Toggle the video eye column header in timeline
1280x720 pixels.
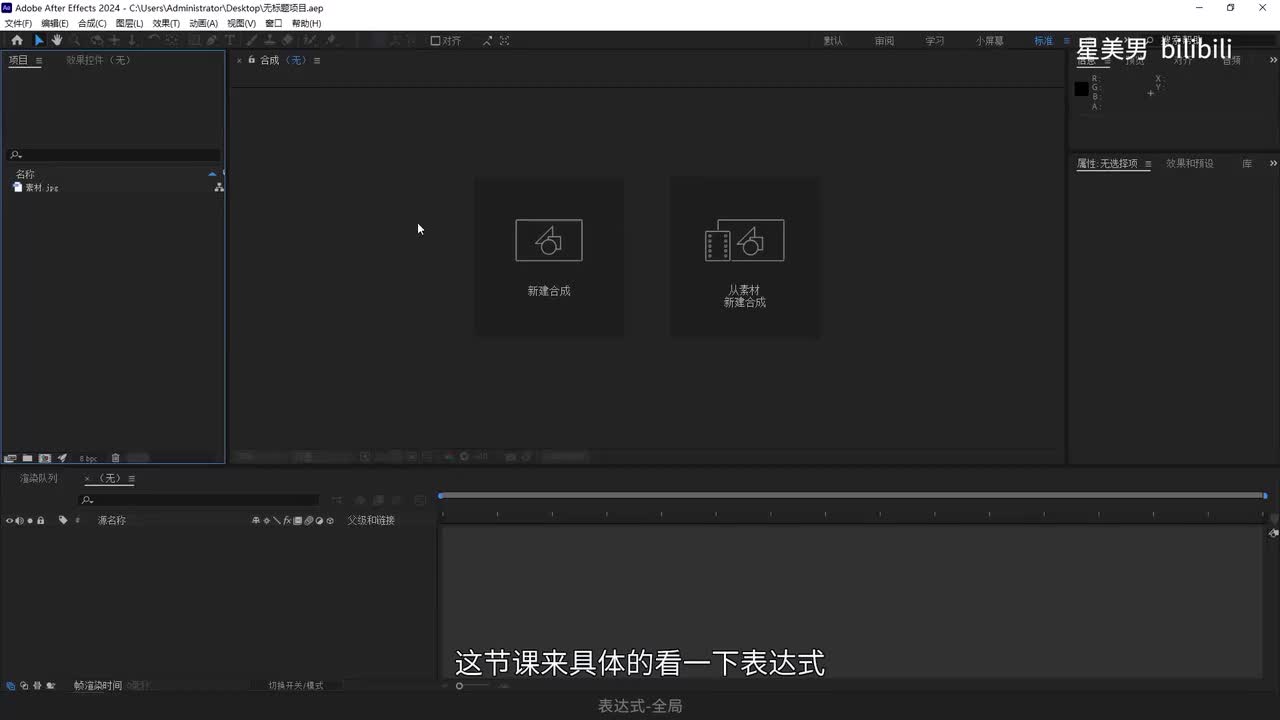[9, 521]
